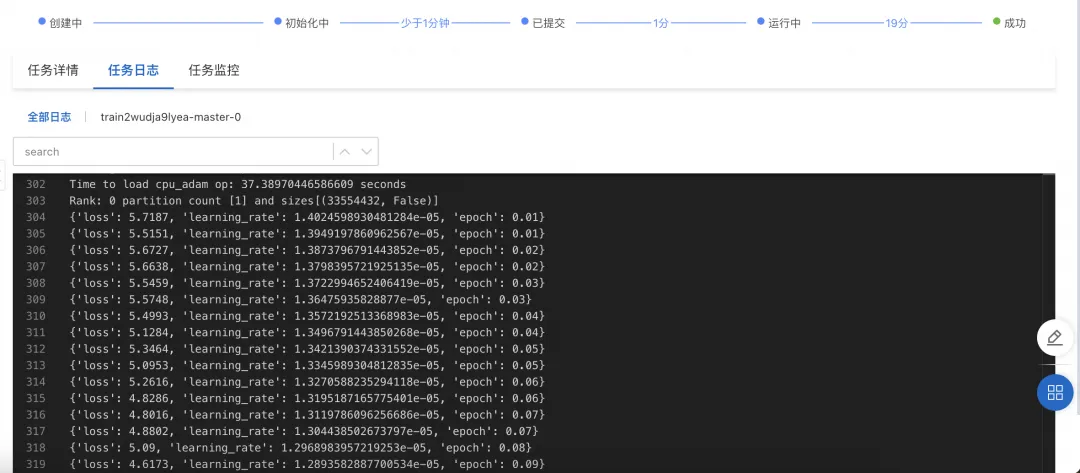Switch to the 任务监控 tab
The width and height of the screenshot is (1080, 473).
point(214,70)
